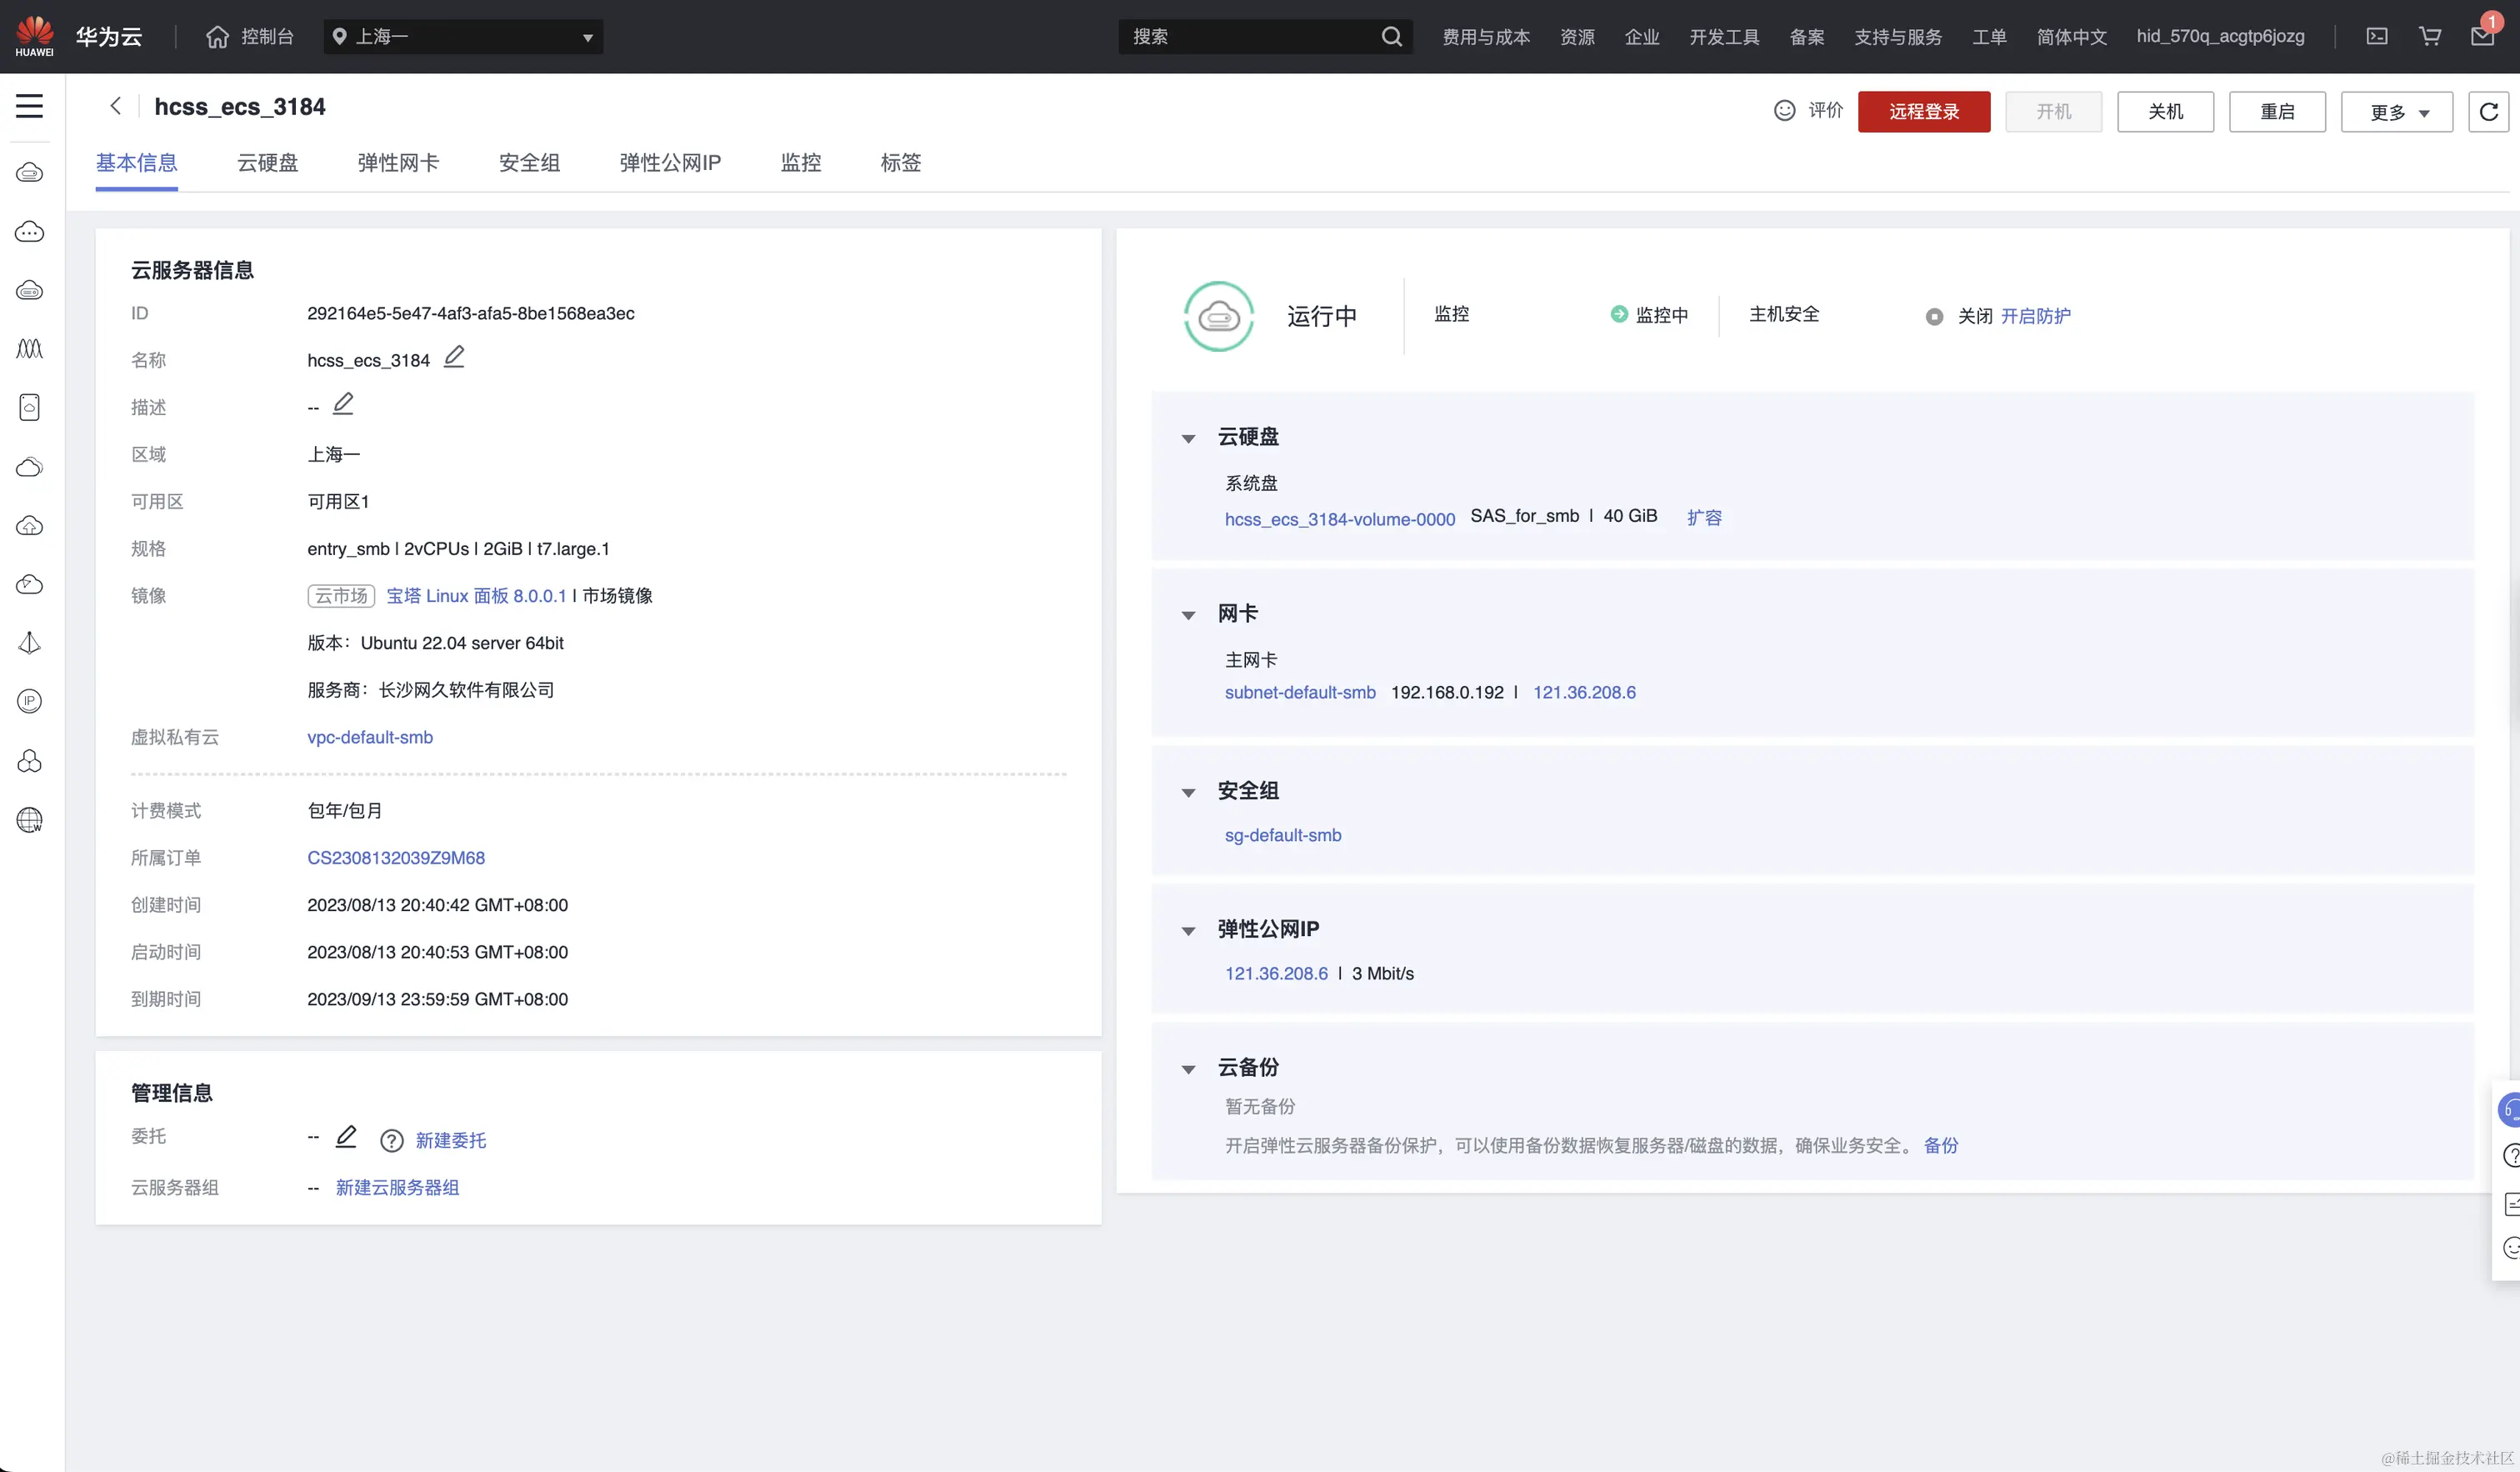Collapse the 云硬盘 section
The width and height of the screenshot is (2520, 1472).
[1188, 438]
